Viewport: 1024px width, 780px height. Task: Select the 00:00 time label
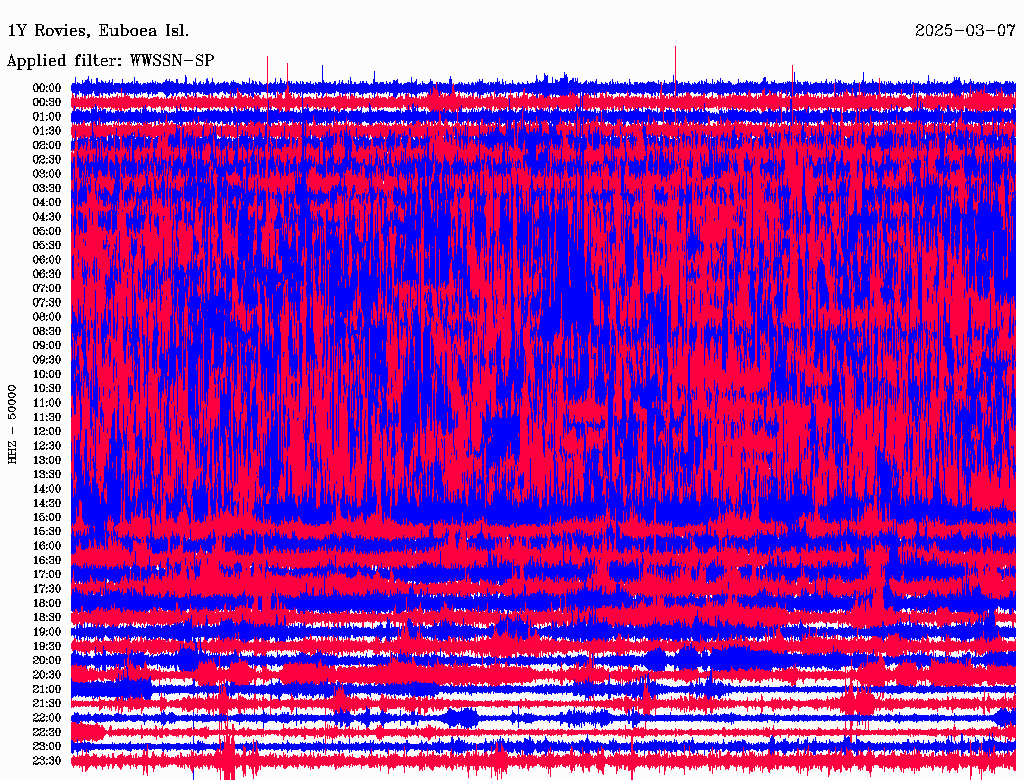[47, 88]
